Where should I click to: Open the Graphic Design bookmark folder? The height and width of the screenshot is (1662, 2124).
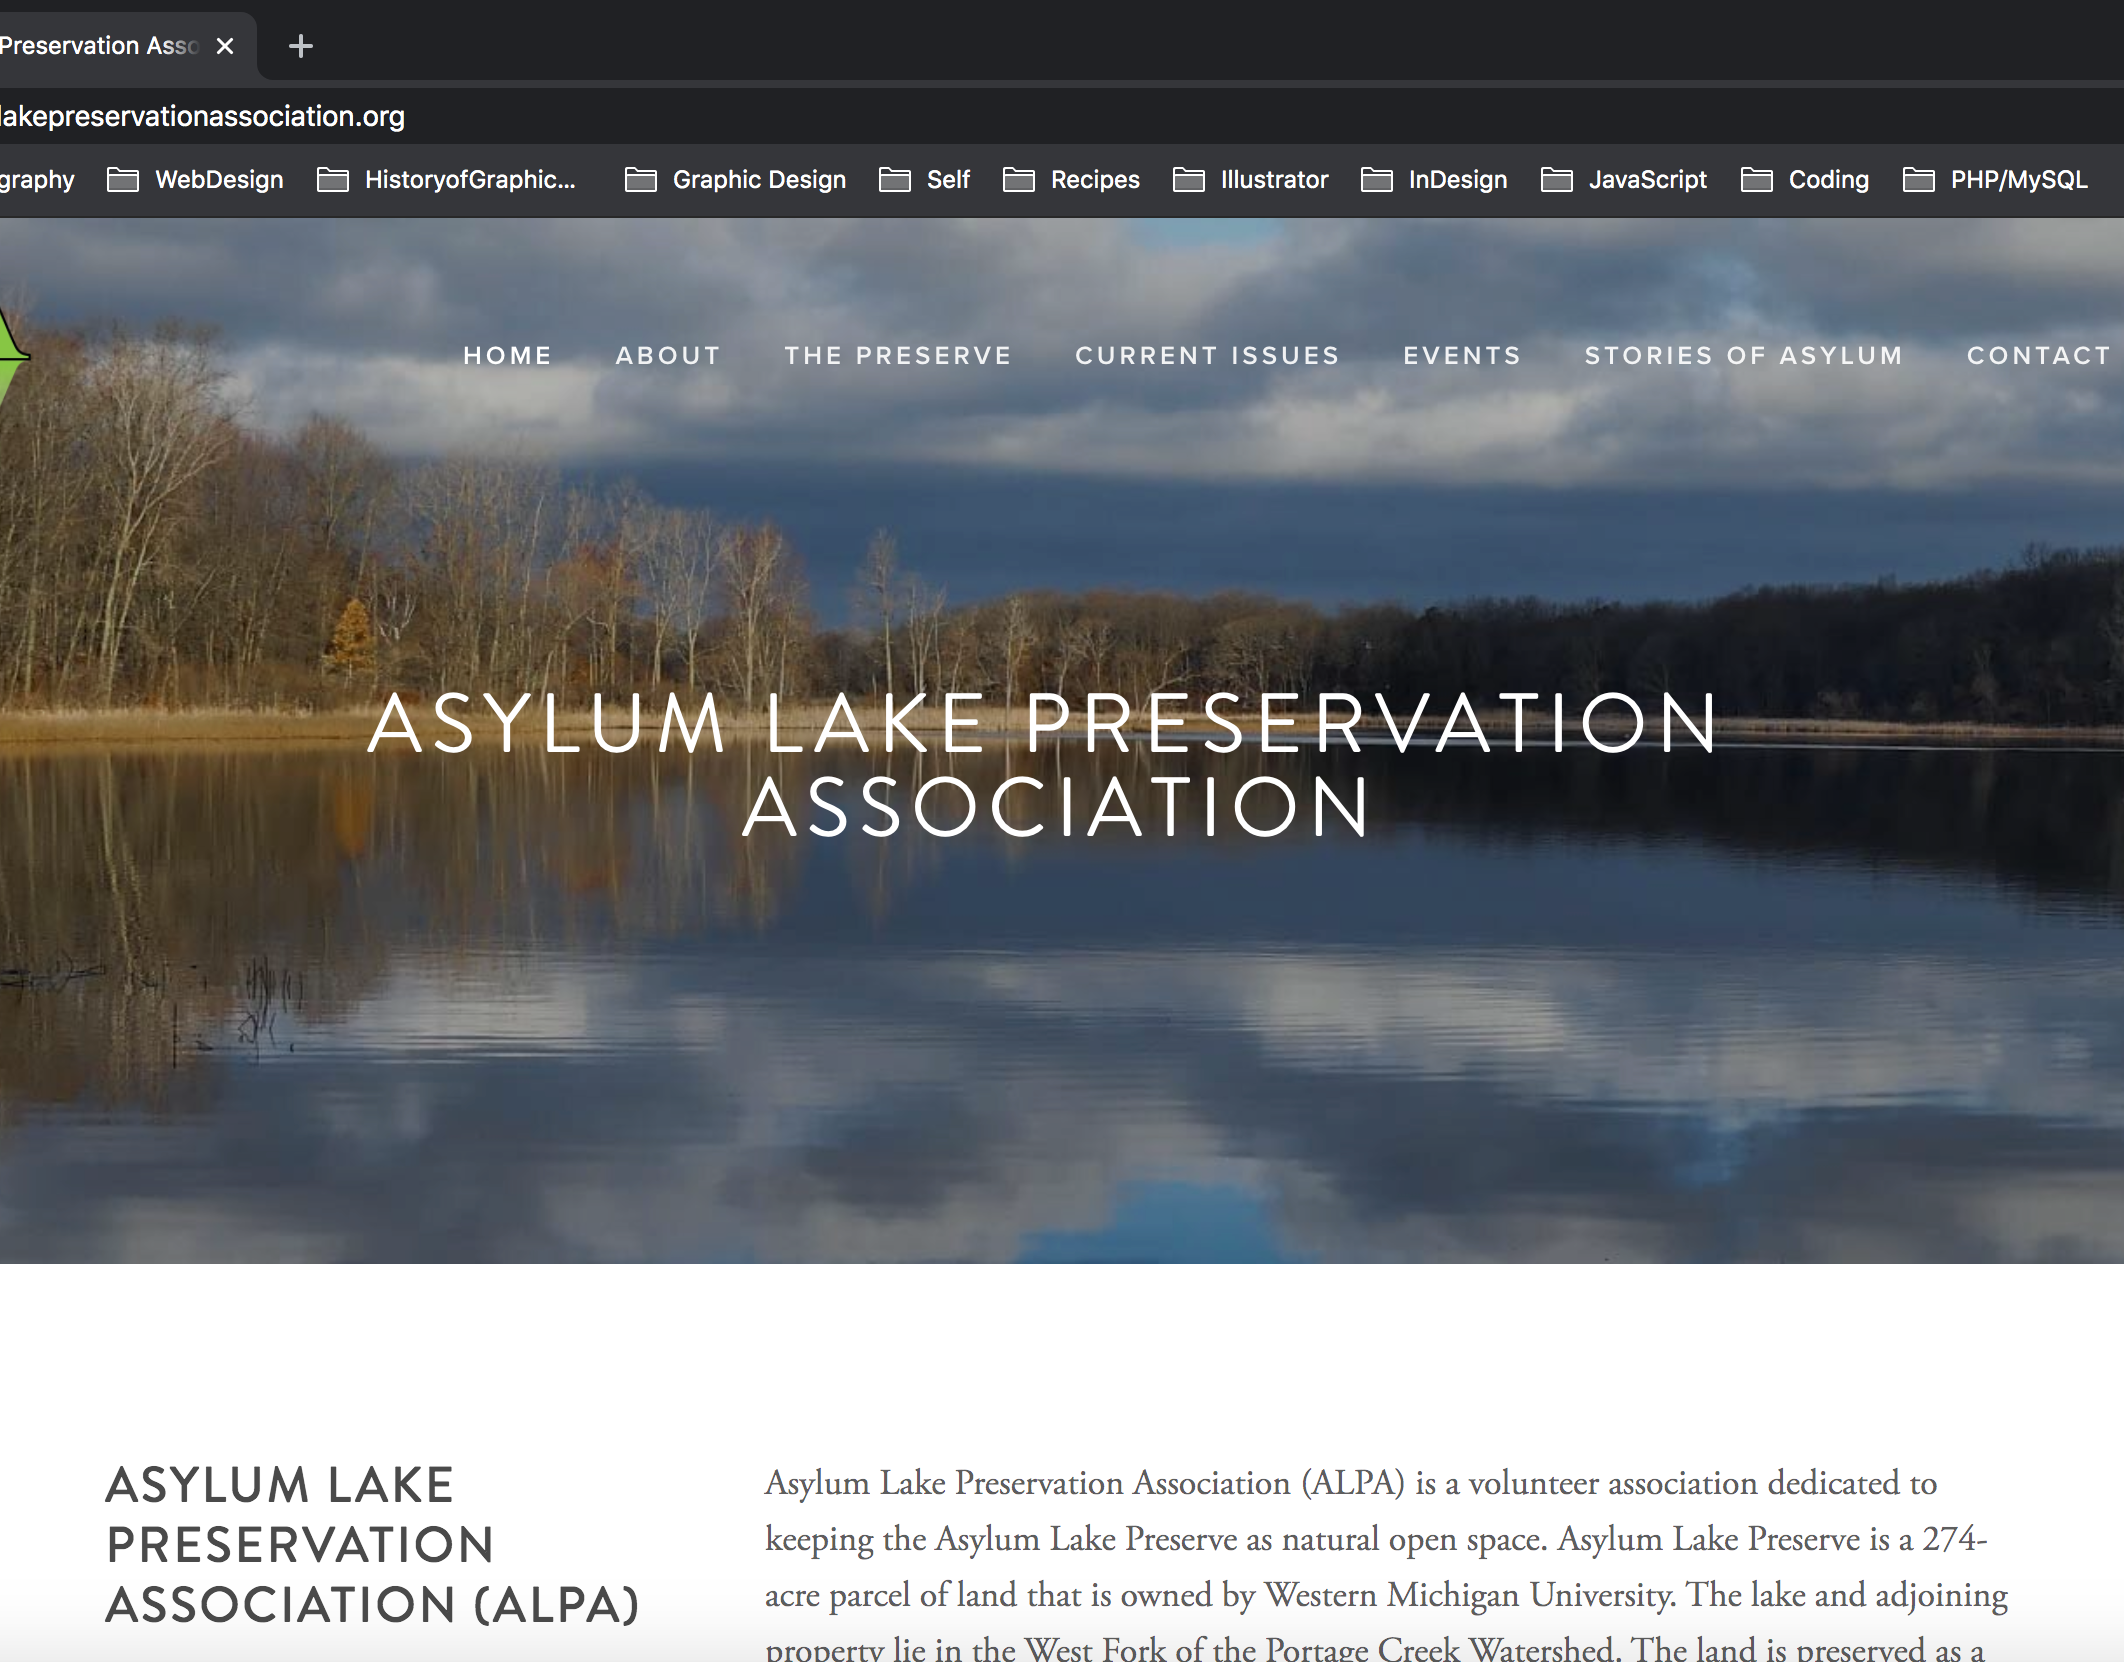coord(735,180)
